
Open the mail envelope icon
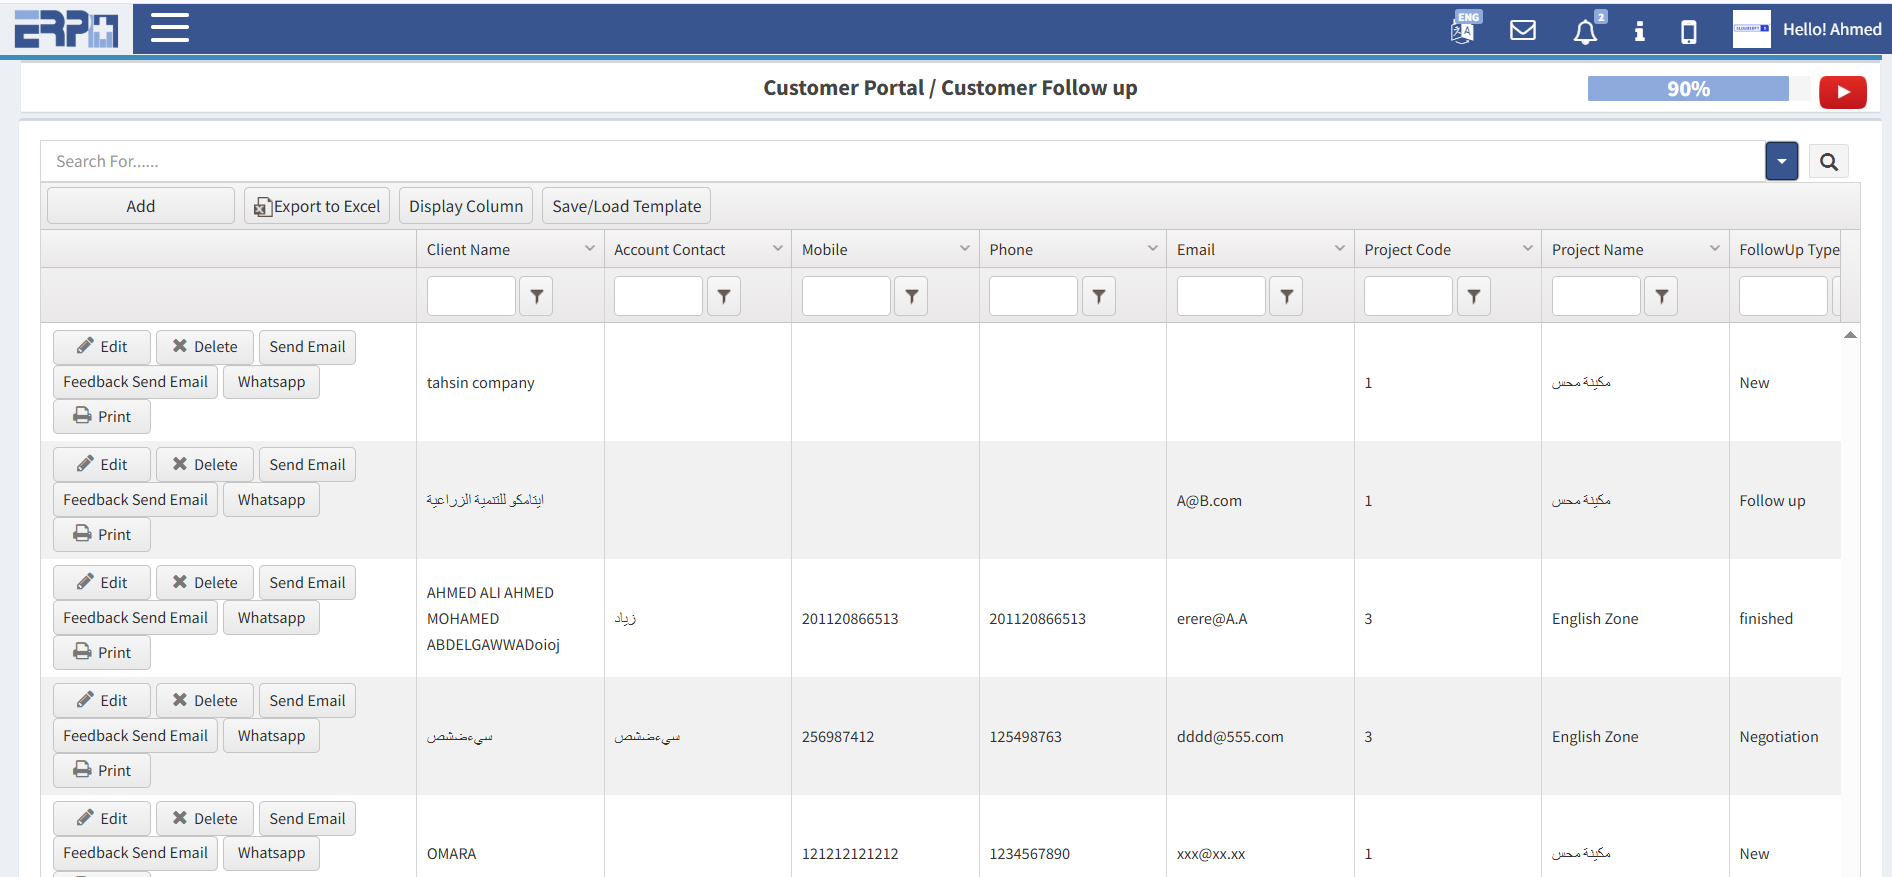point(1522,30)
